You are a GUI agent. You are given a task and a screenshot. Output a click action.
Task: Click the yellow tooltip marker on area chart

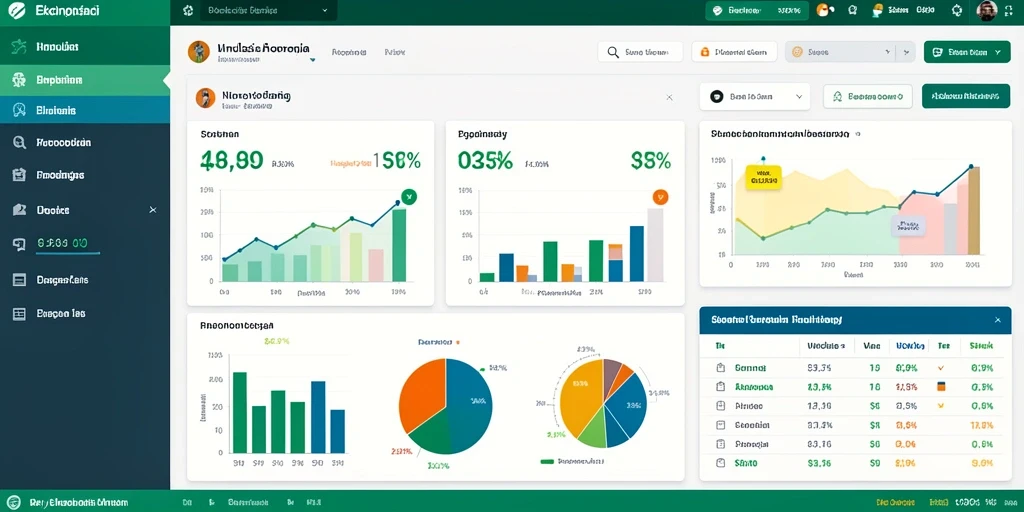point(763,176)
